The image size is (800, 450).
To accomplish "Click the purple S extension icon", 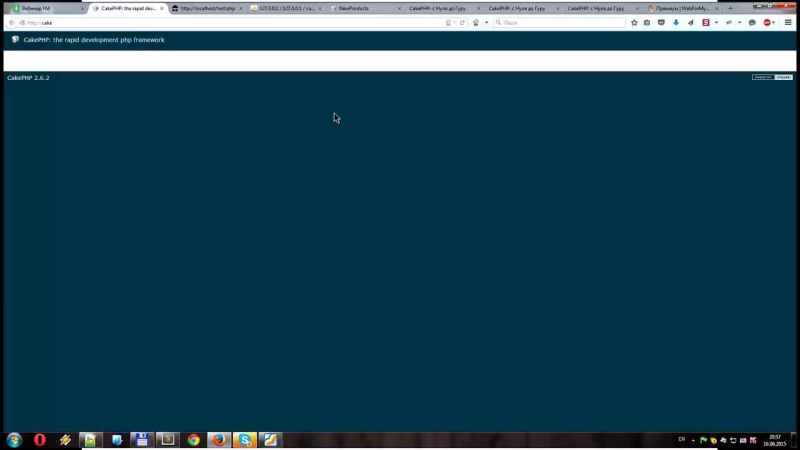I will (x=706, y=23).
